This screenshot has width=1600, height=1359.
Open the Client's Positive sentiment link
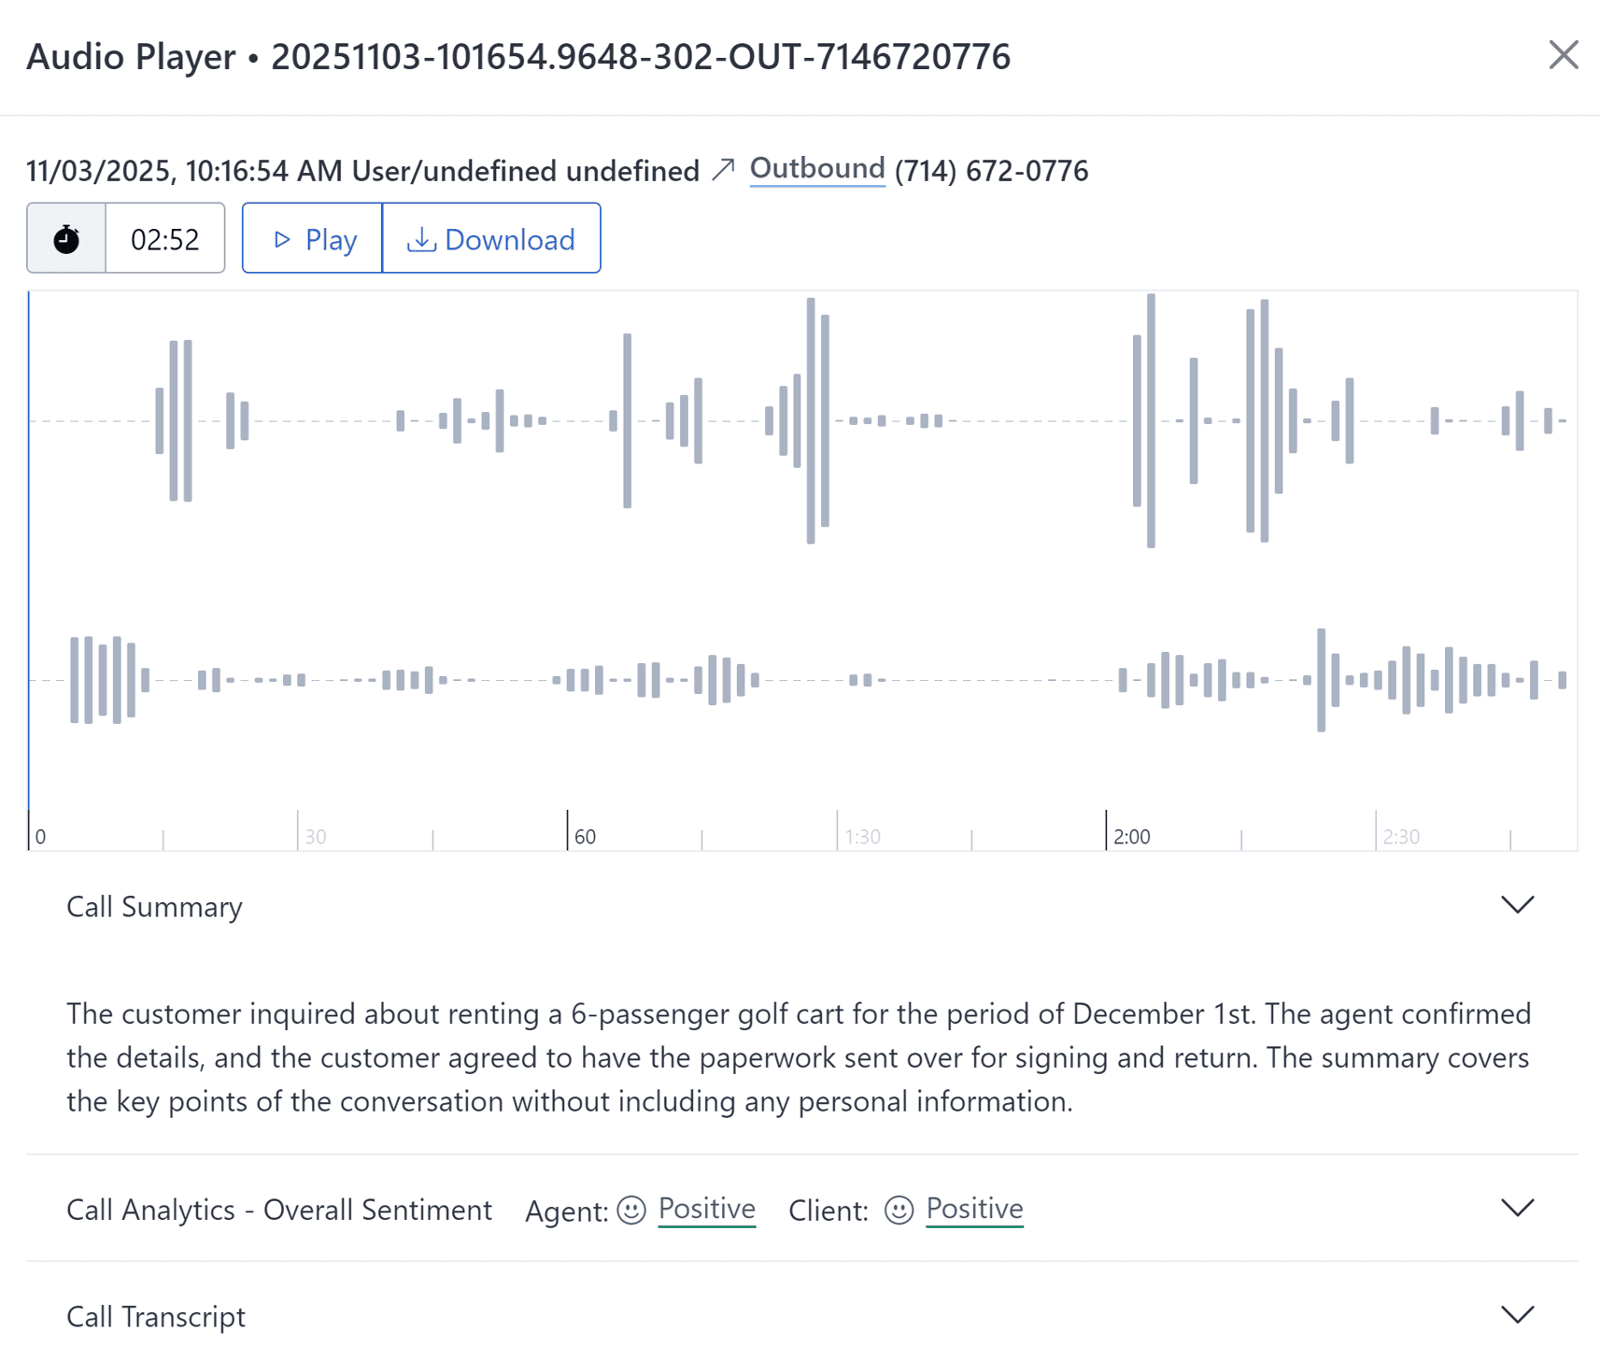tap(974, 1209)
